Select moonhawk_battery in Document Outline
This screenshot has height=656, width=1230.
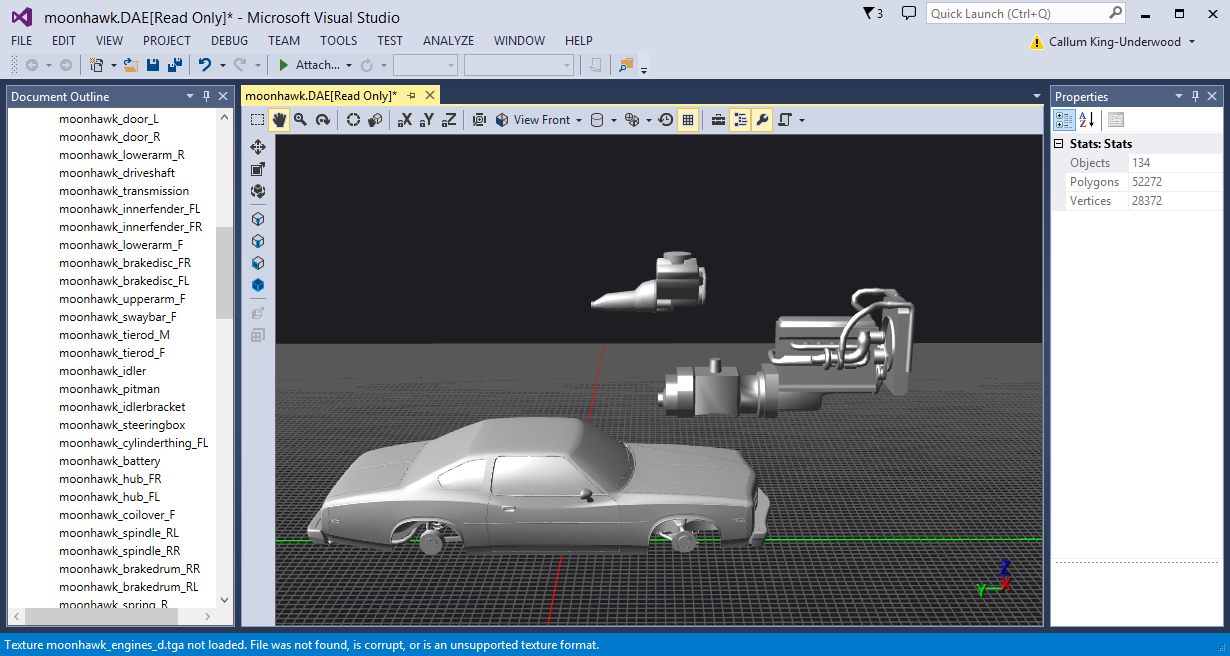[109, 461]
